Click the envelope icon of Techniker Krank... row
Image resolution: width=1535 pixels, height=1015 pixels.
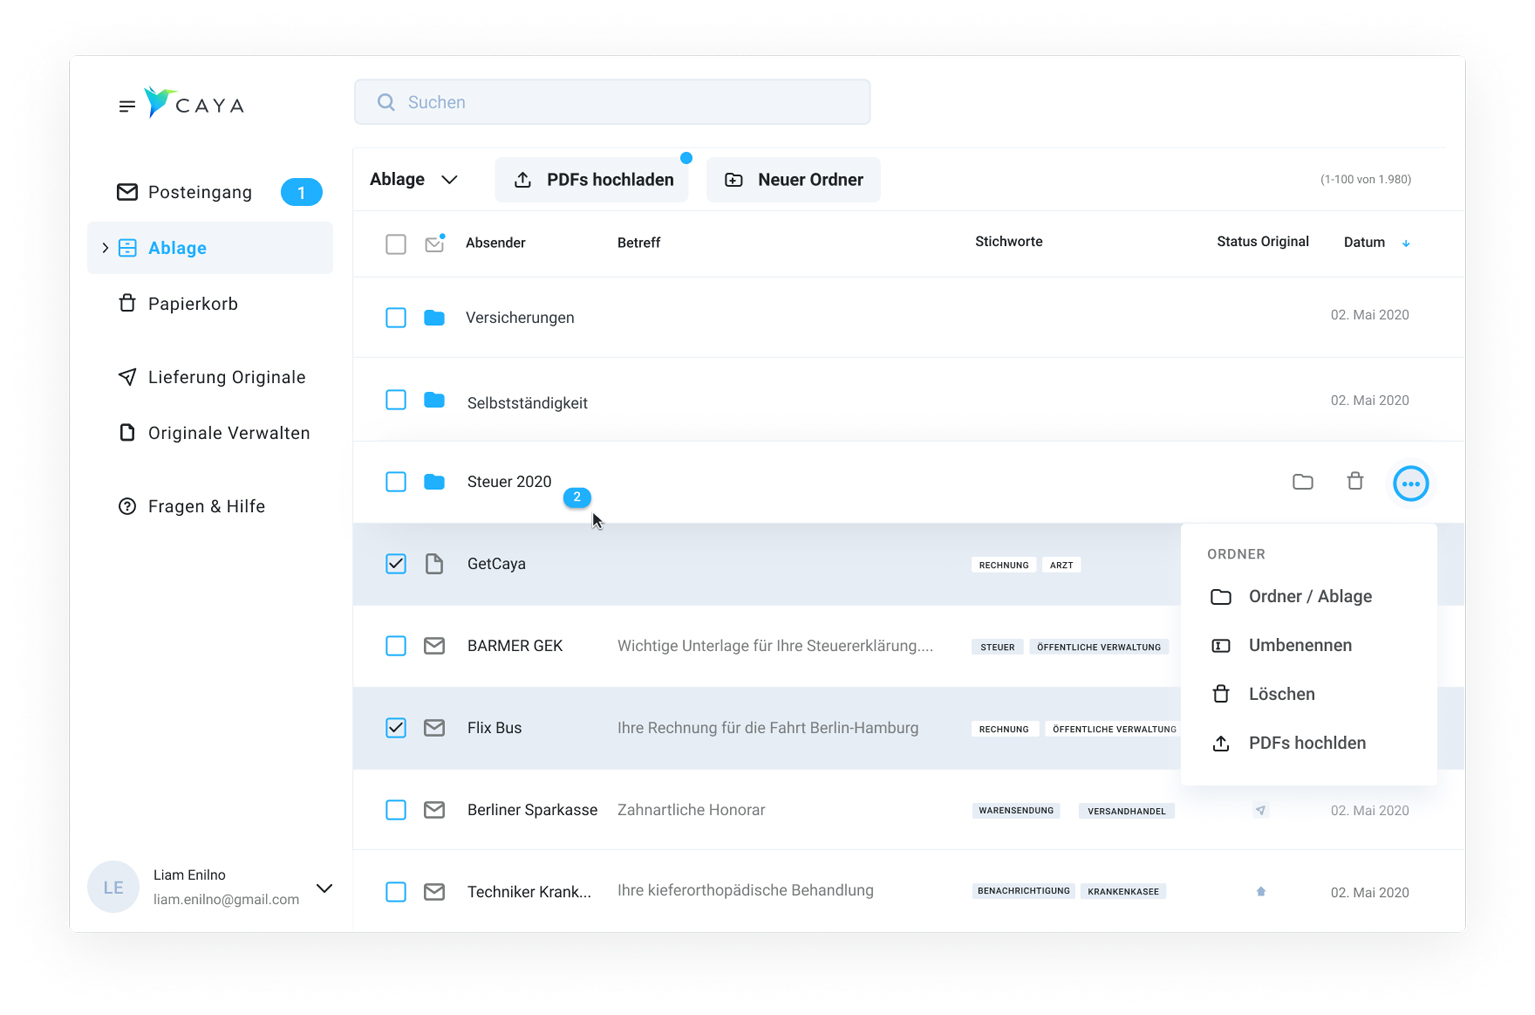[434, 891]
